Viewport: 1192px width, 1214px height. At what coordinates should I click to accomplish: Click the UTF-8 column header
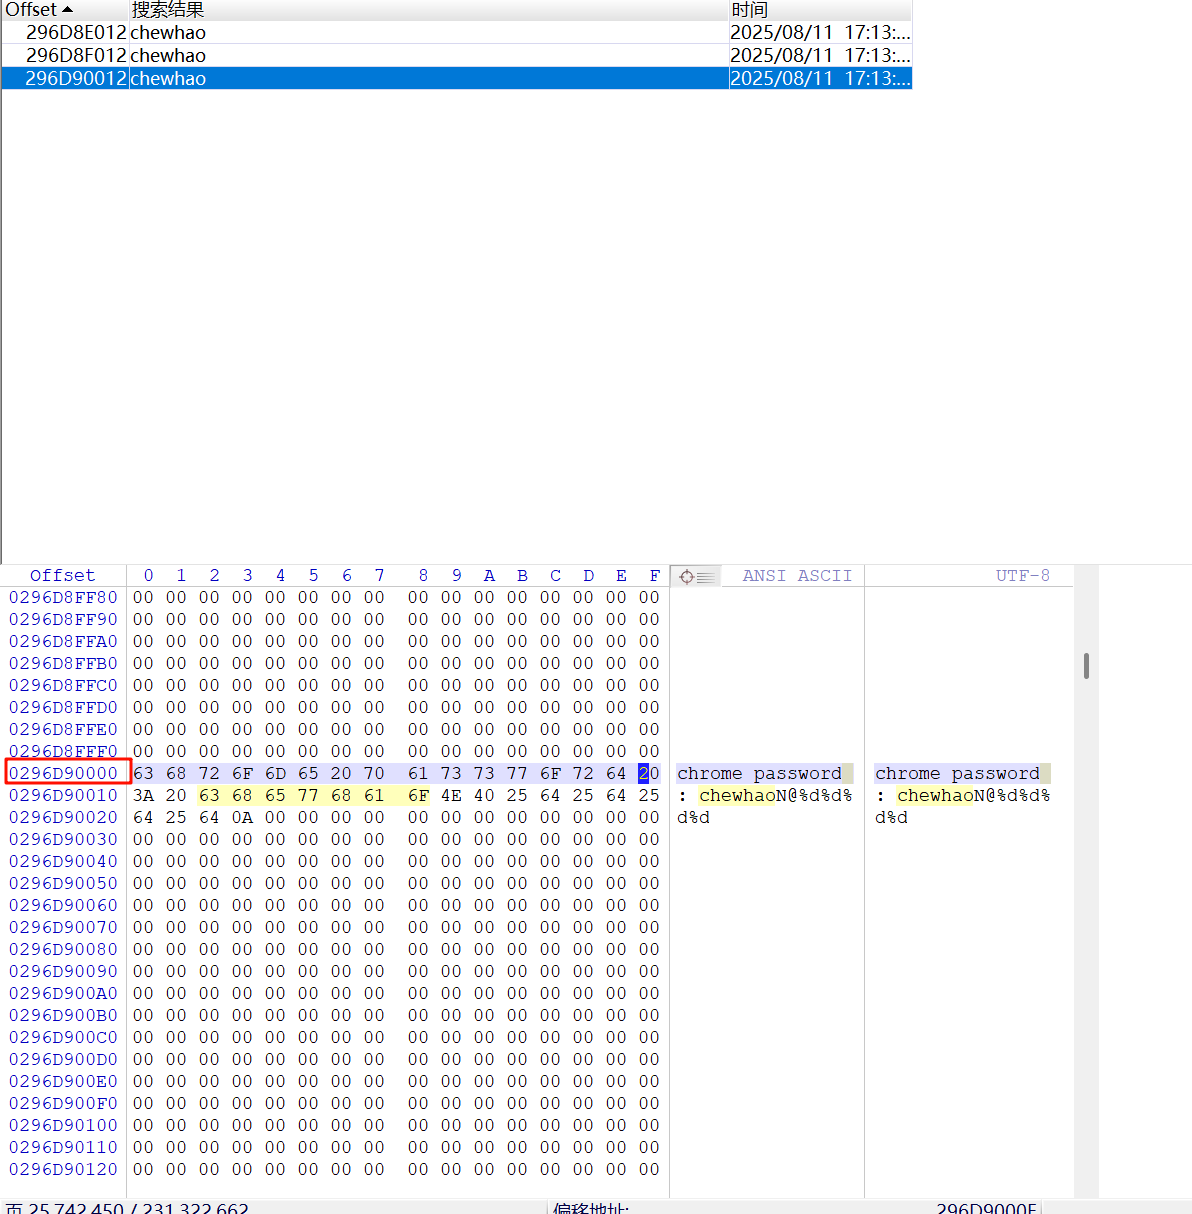pos(1022,576)
